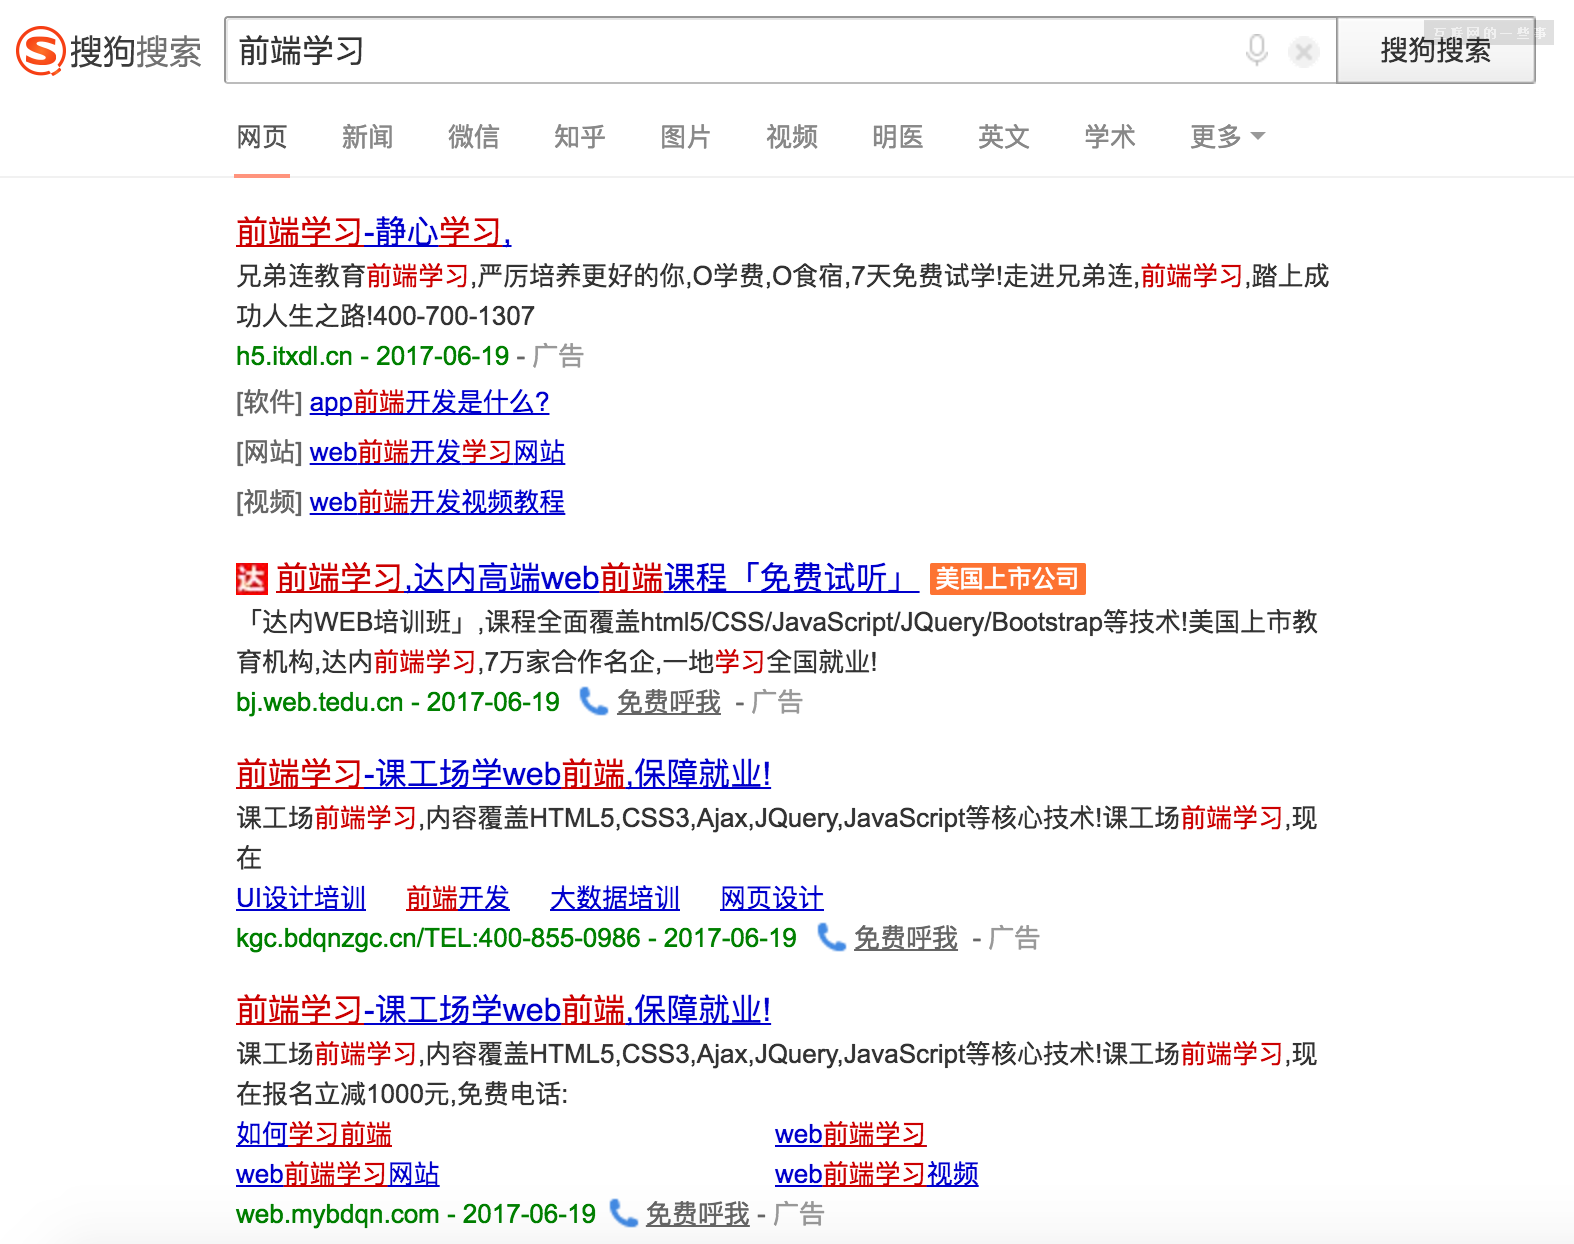1574x1244 pixels.
Task: Click the Sogou logo icon
Action: 41,51
